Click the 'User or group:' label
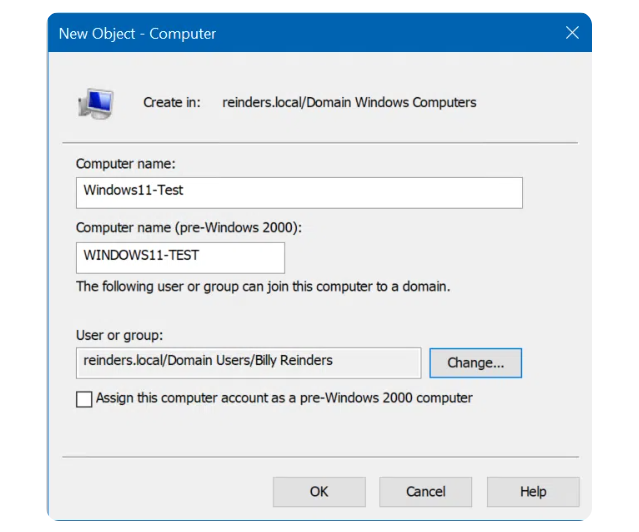 pyautogui.click(x=119, y=335)
